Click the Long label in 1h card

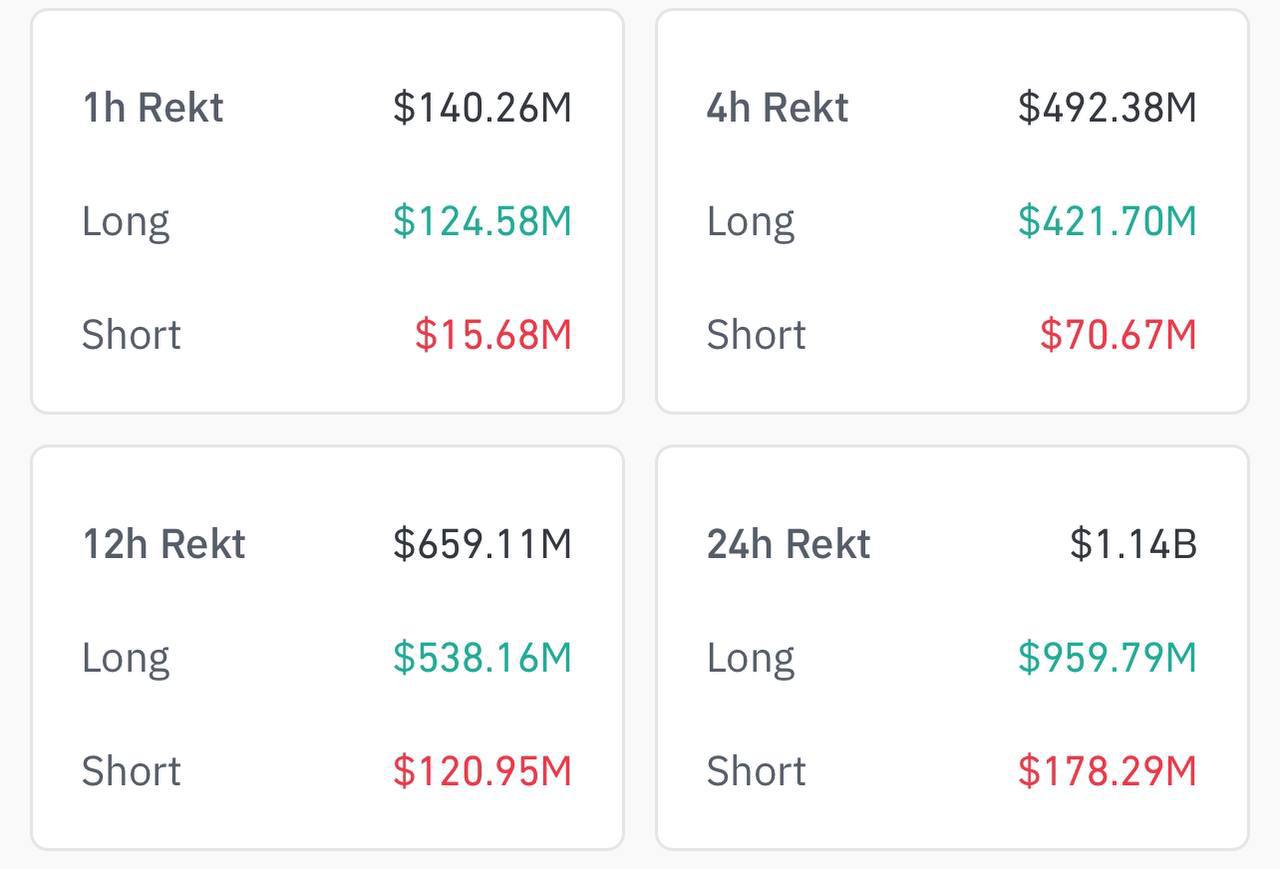coord(125,221)
